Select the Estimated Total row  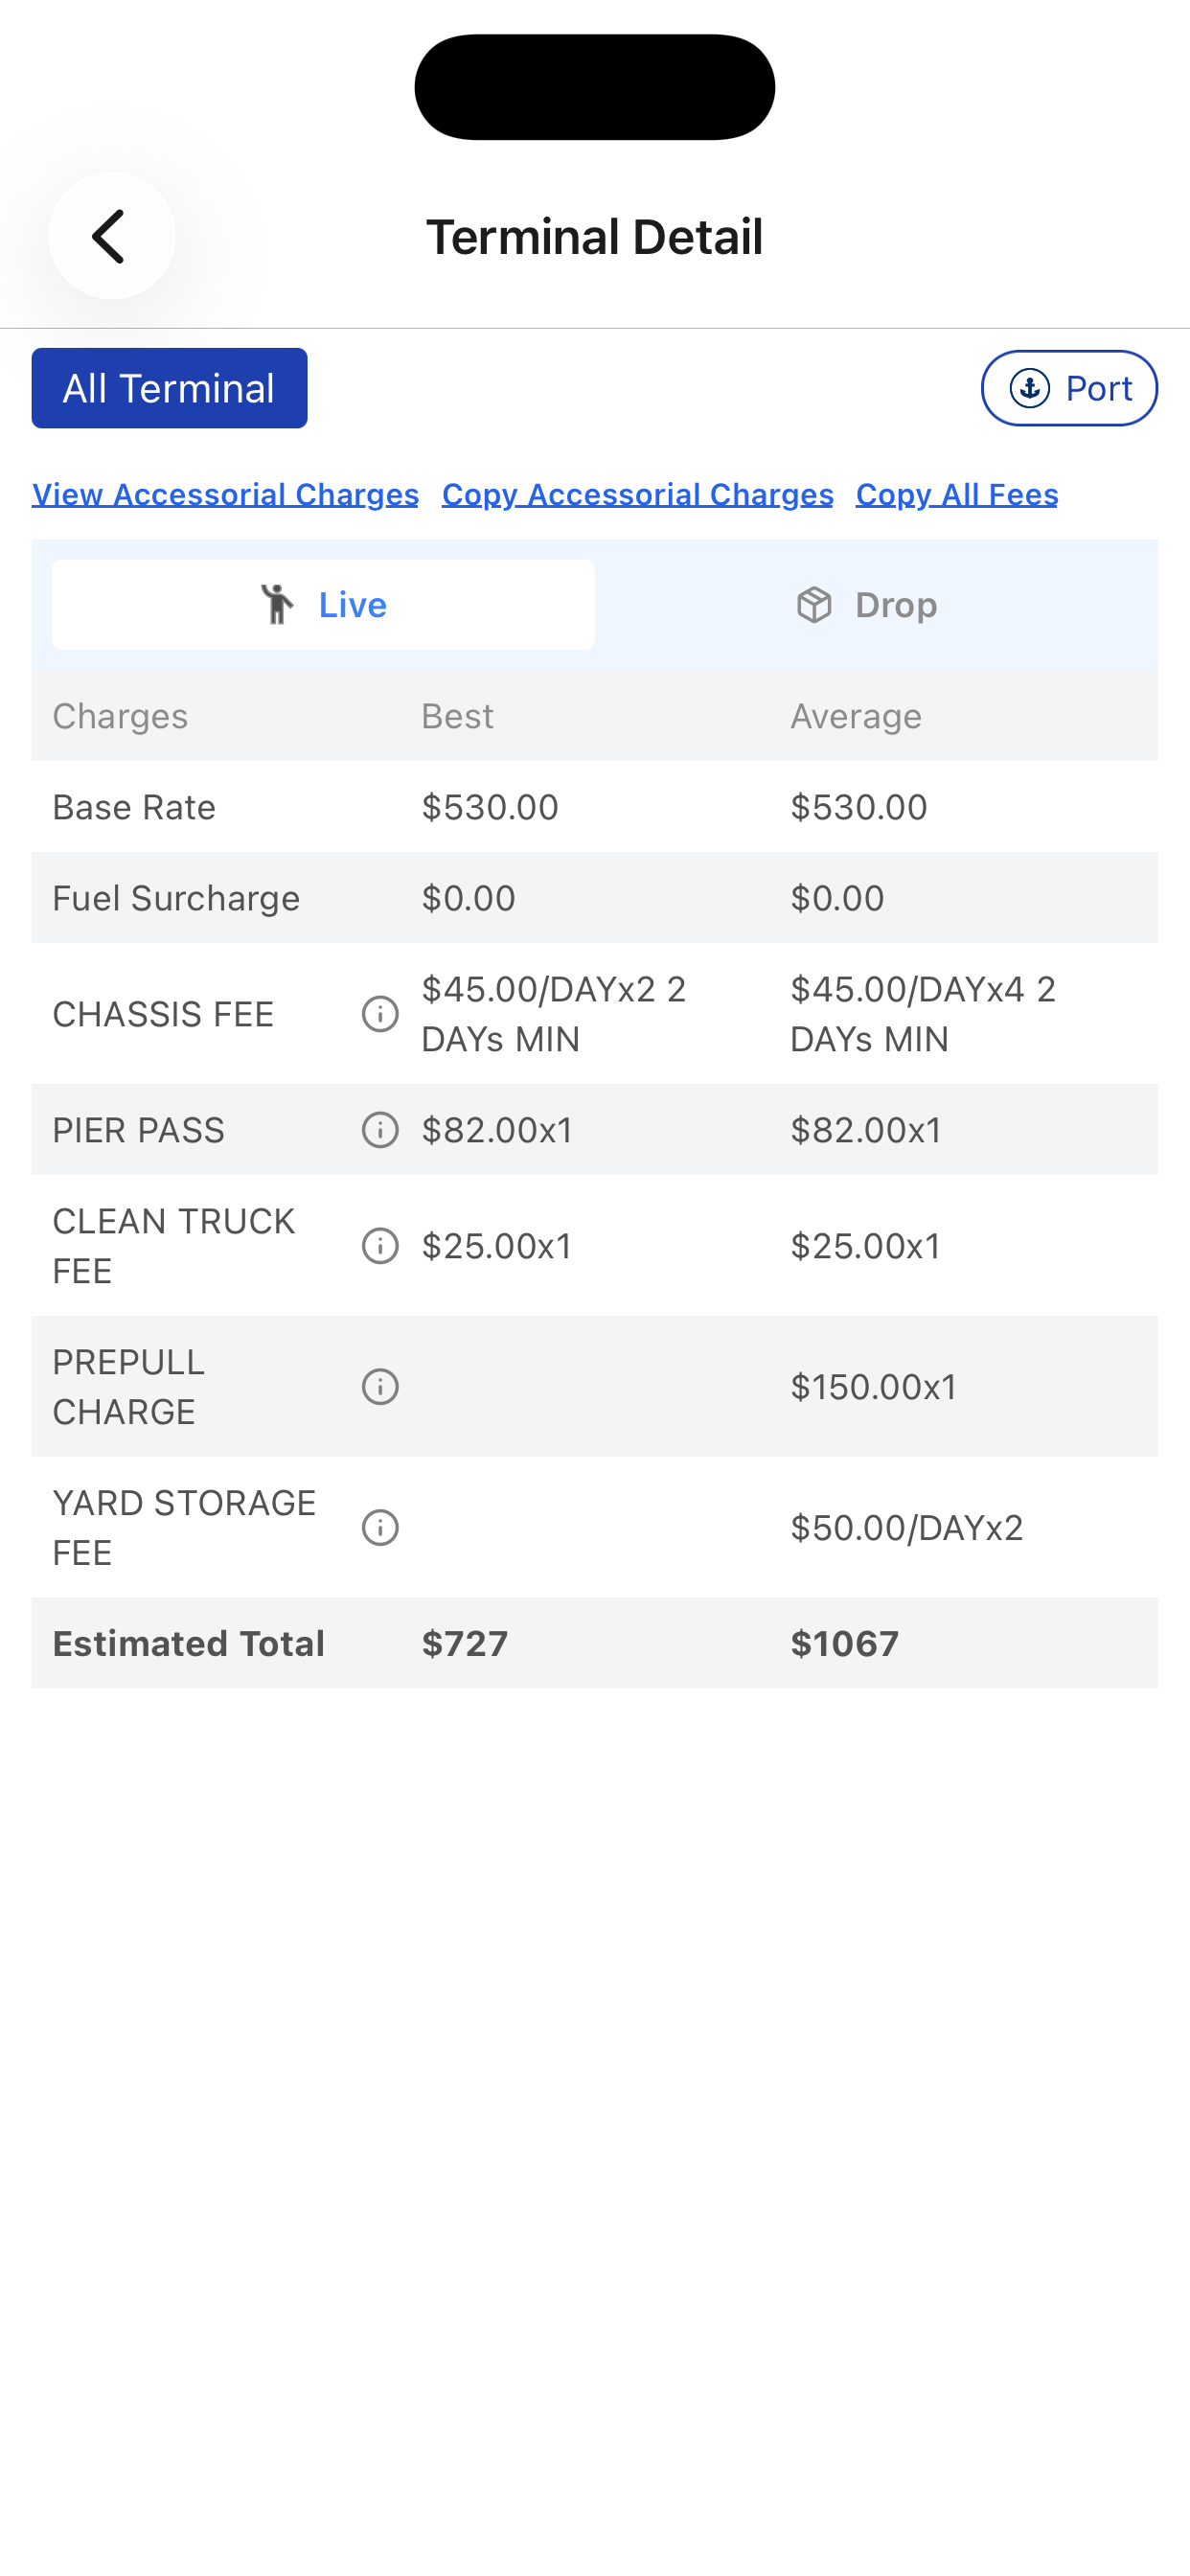point(595,1643)
